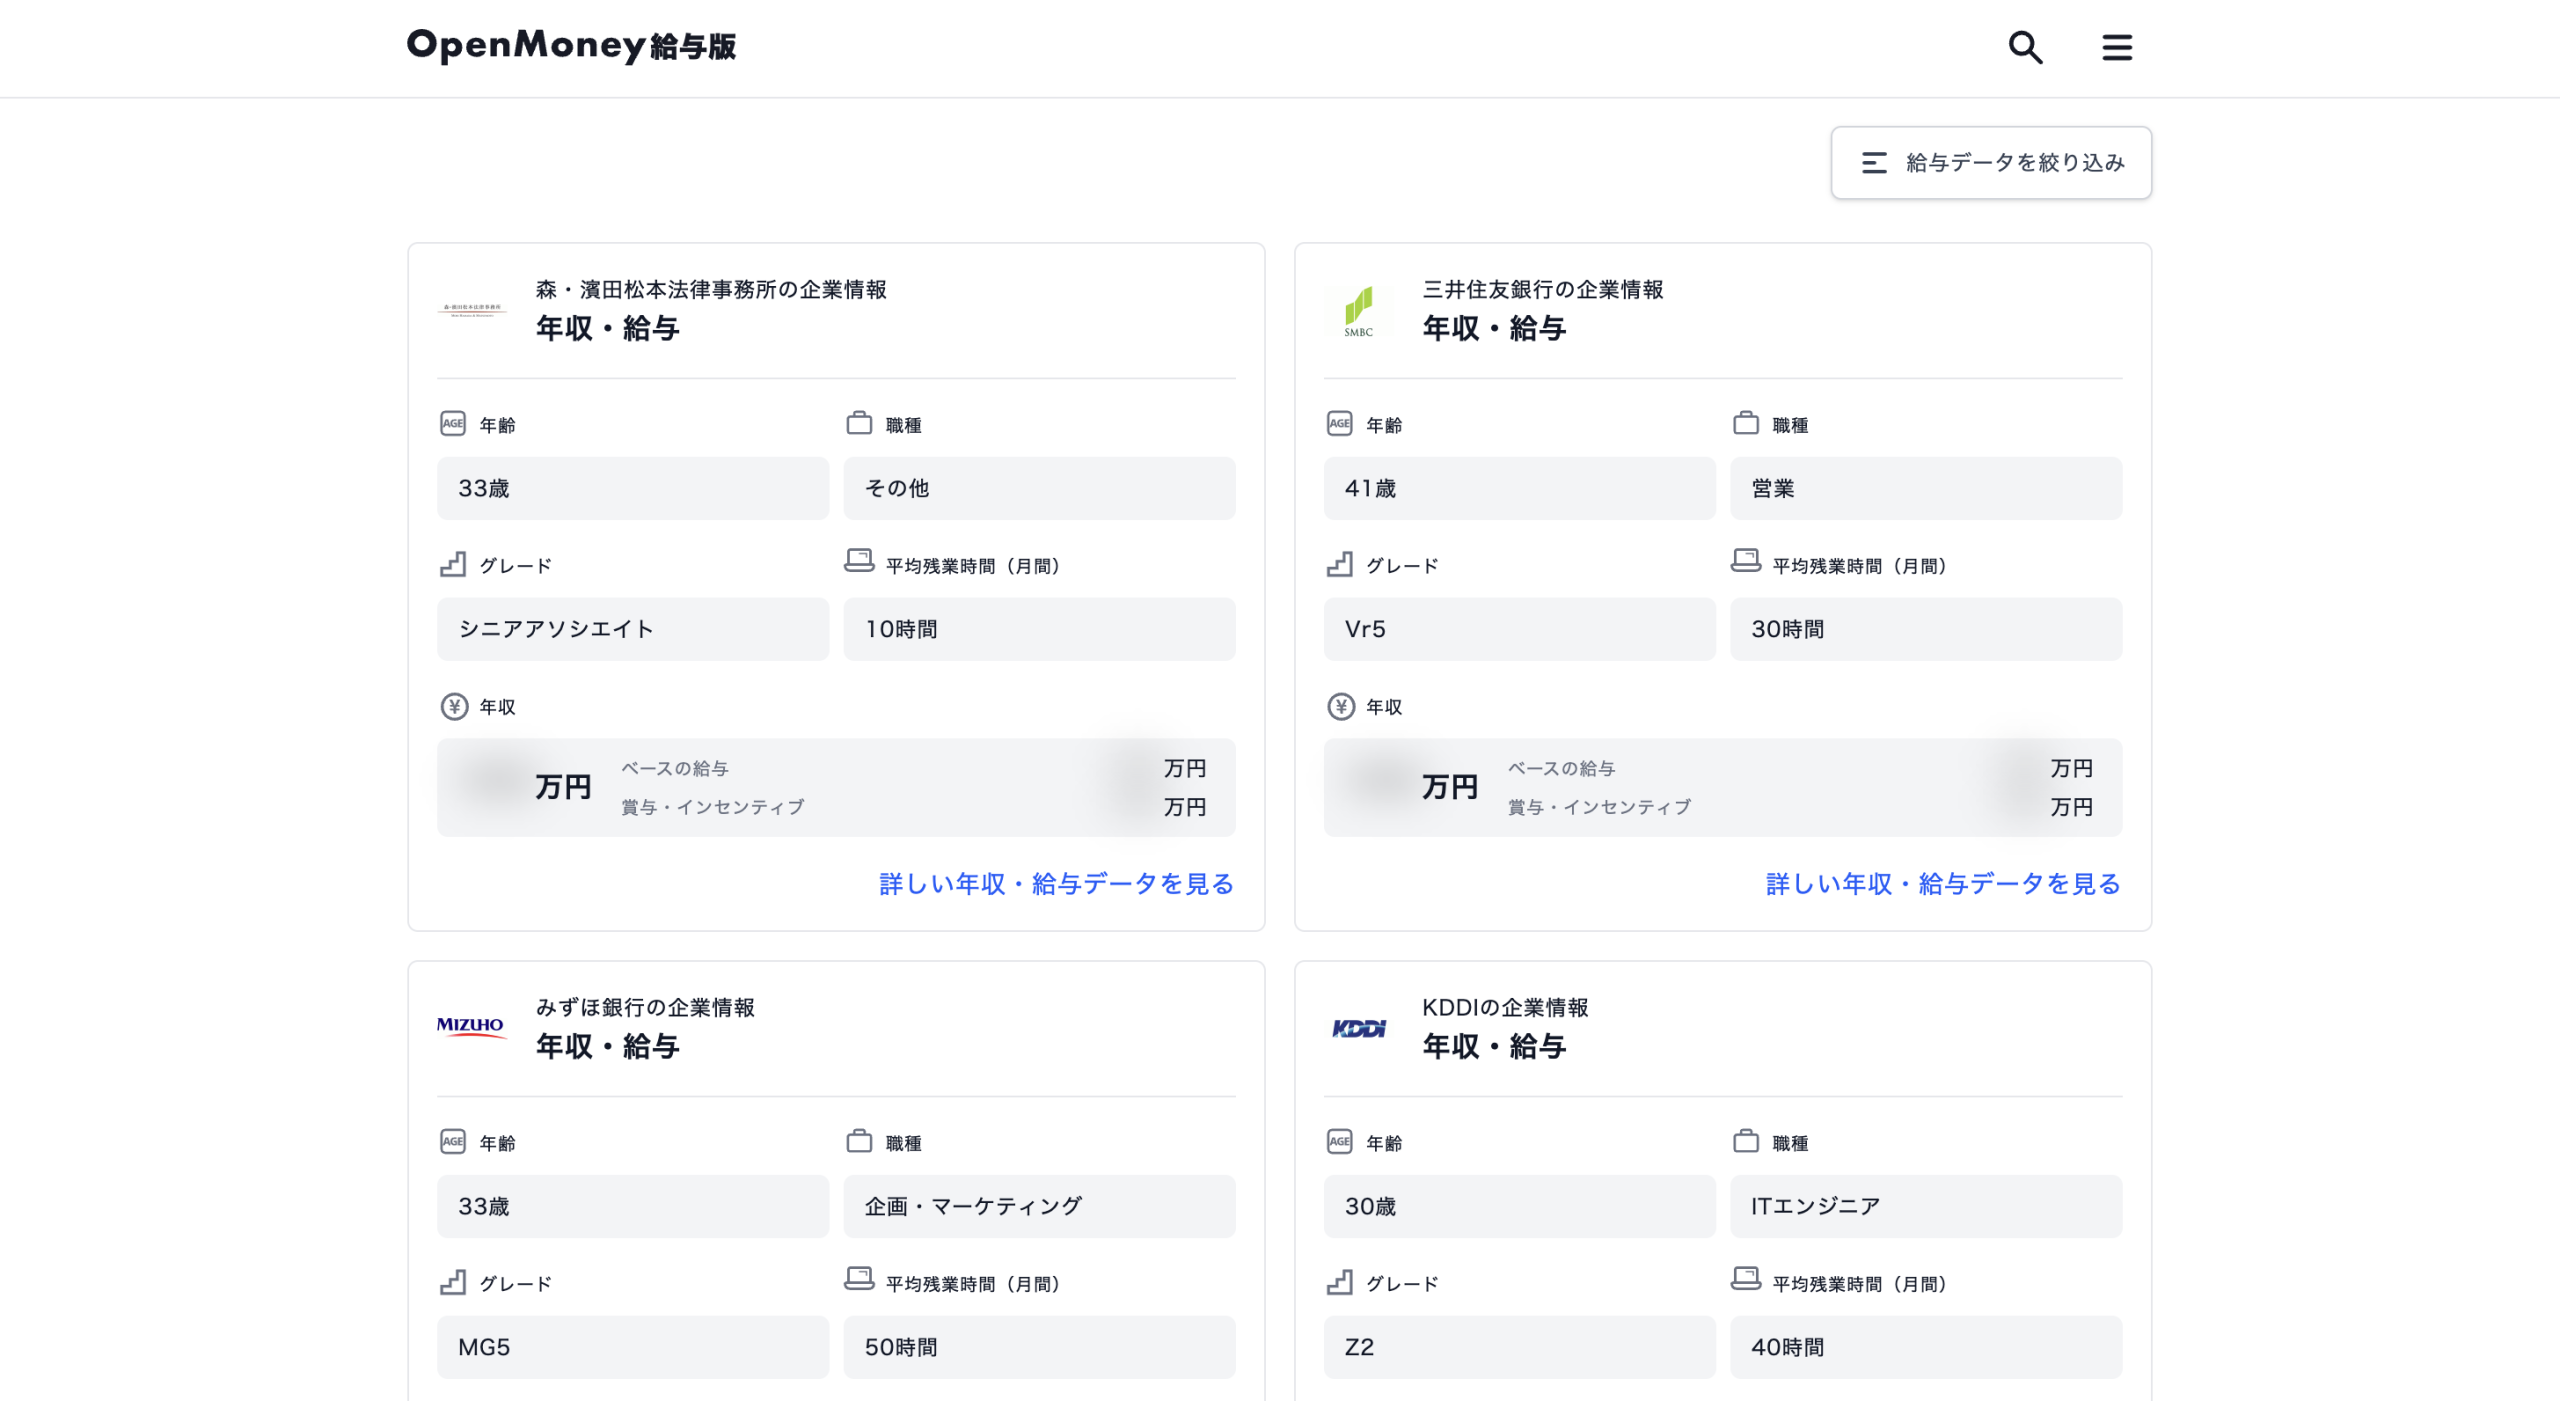Click the 41歳 age value
The width and height of the screenshot is (2560, 1401).
click(x=1520, y=488)
